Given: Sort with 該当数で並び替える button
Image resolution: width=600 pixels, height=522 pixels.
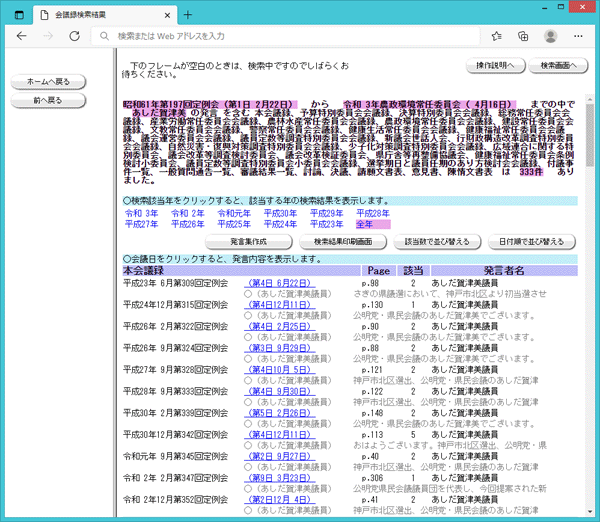Looking at the screenshot, I should (x=437, y=242).
